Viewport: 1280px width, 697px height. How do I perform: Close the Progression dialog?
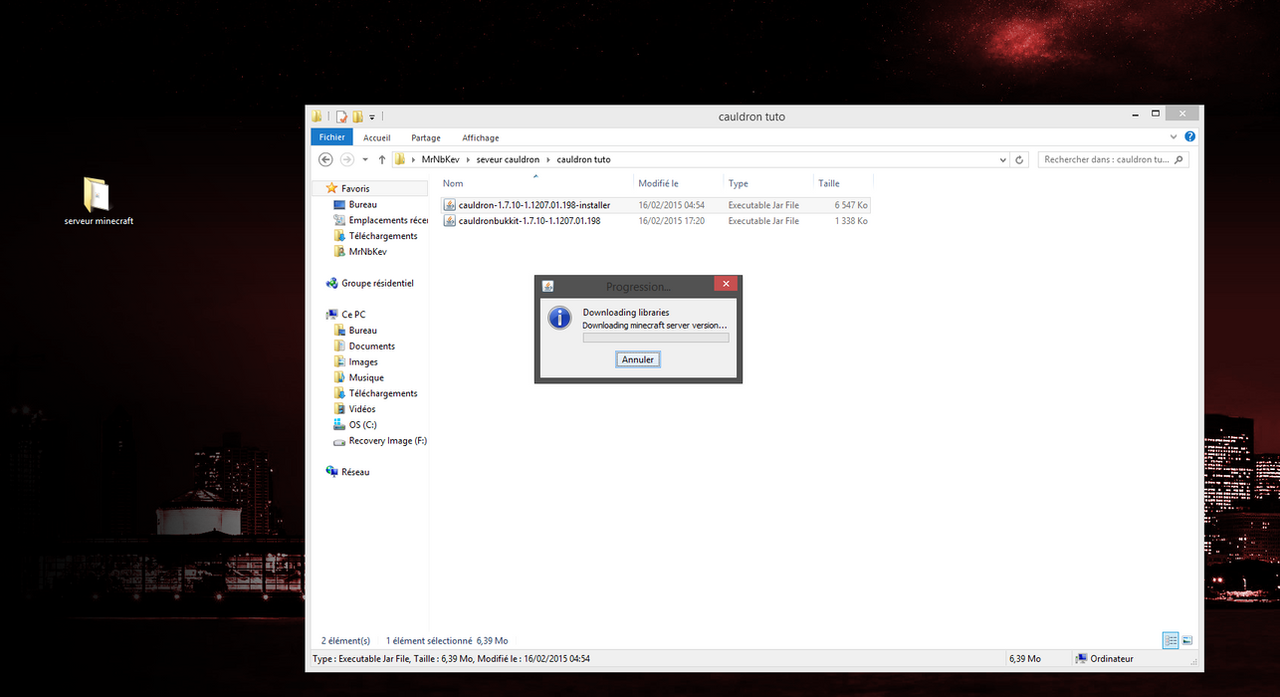[726, 285]
